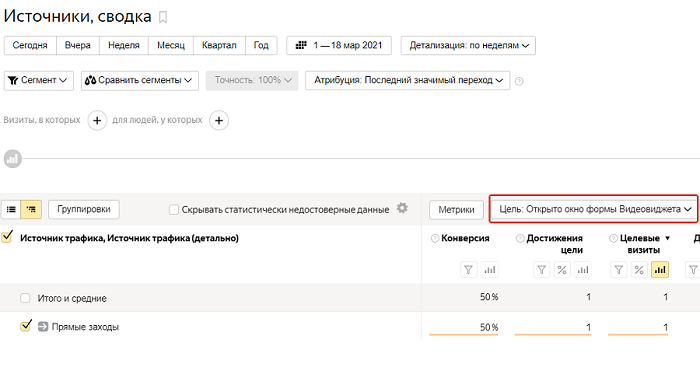Show the collapsed chart icon

12,158
